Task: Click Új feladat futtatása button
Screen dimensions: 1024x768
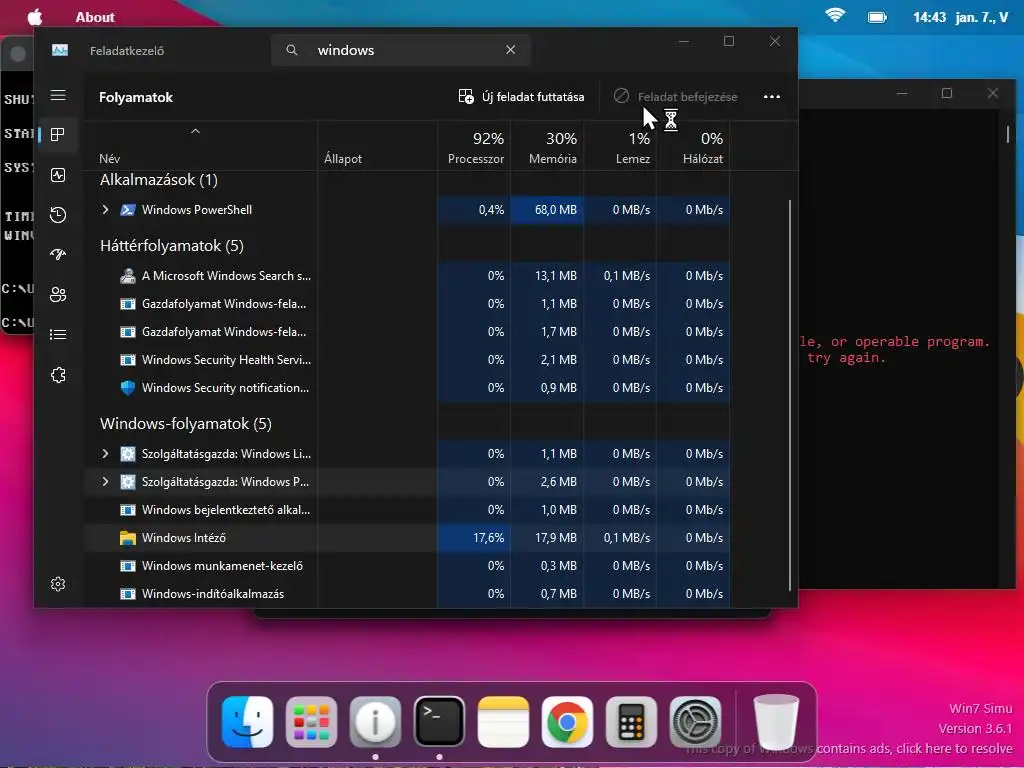Action: pos(521,97)
